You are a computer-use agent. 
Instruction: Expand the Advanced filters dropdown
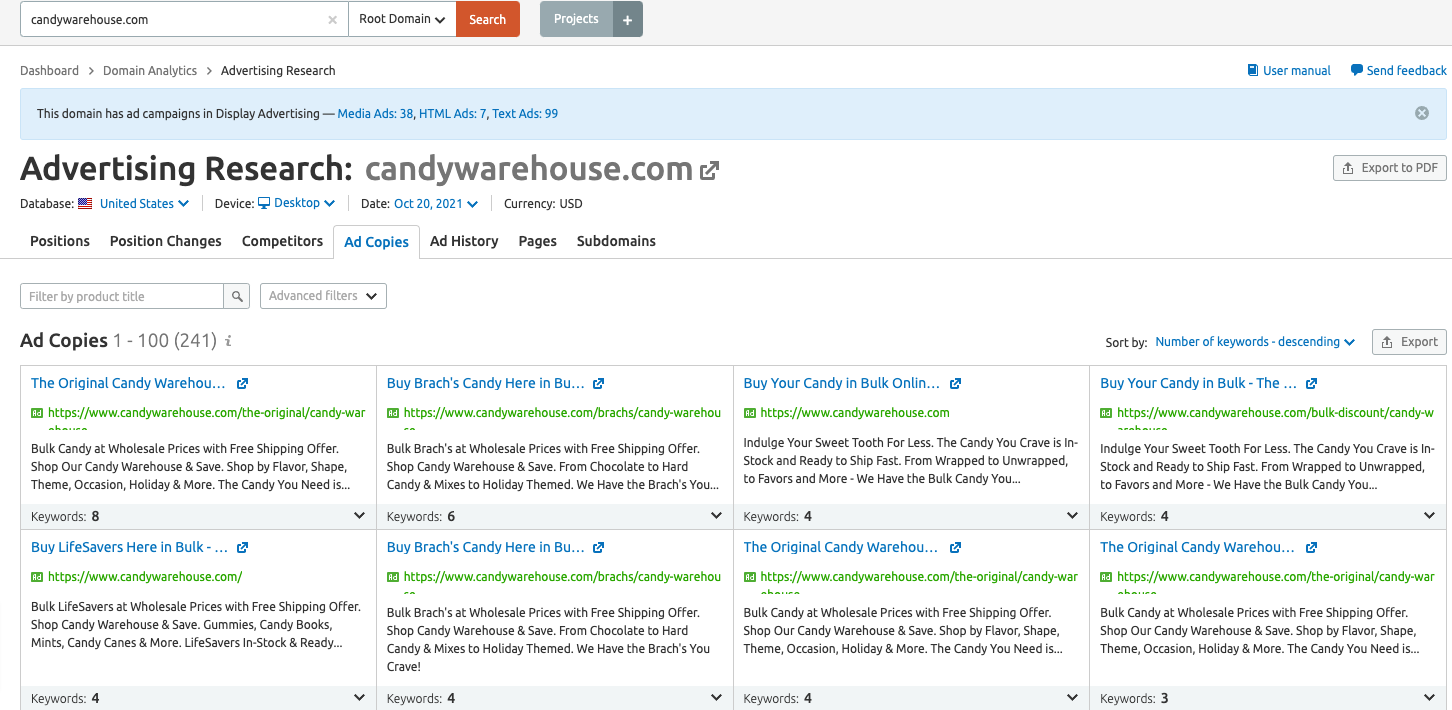[323, 296]
